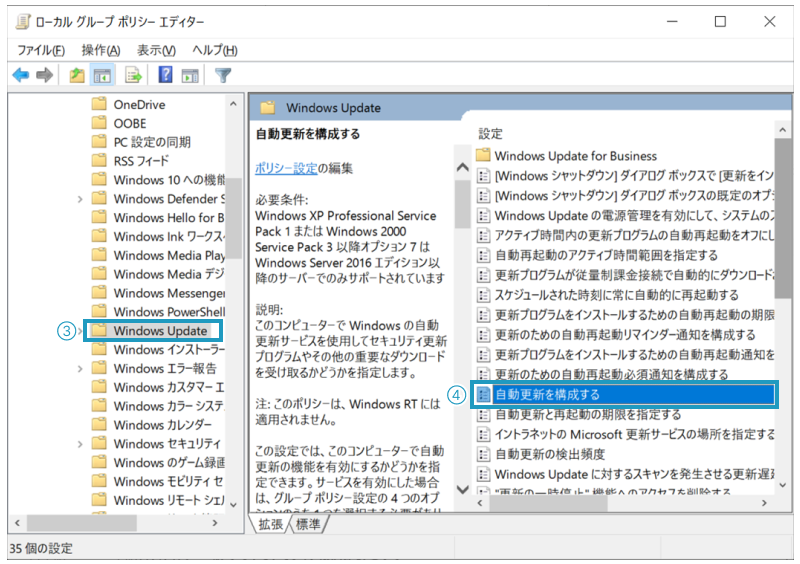Click tree pane horizontal scroll right arrow
The image size is (800, 564).
click(215, 523)
